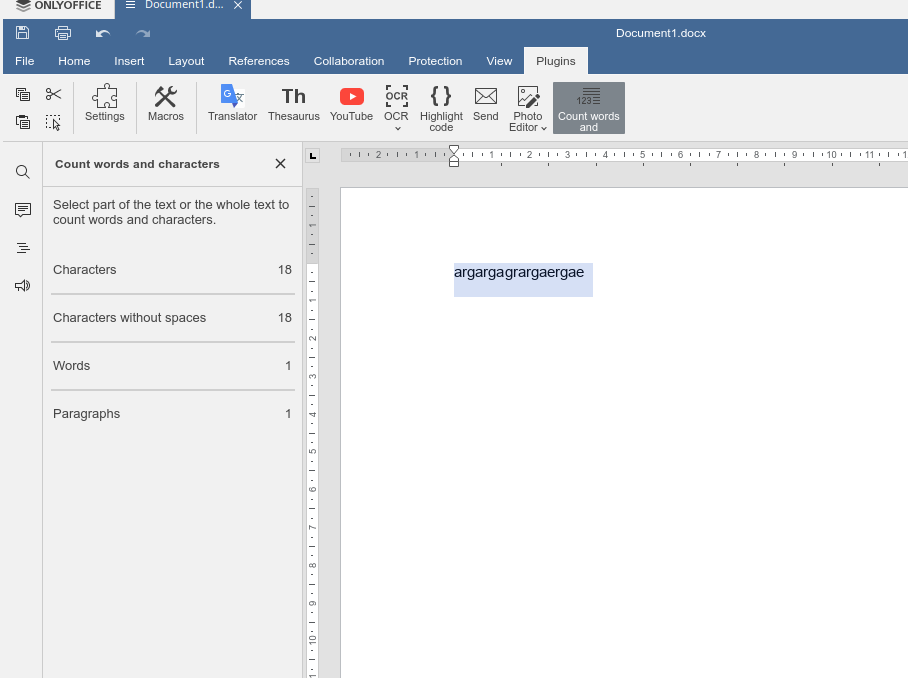908x678 pixels.
Task: Open the plugin Settings
Action: (104, 105)
